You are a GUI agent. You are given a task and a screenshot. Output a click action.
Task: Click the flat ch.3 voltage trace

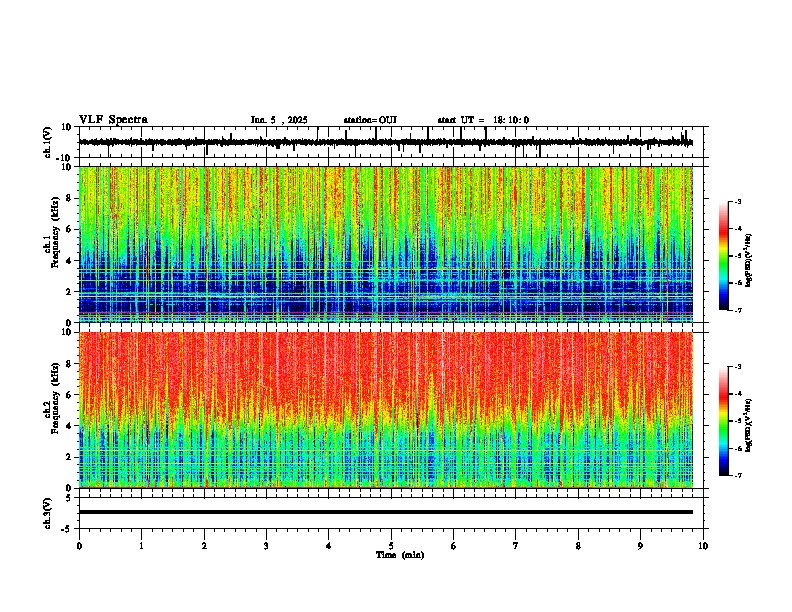click(x=385, y=512)
